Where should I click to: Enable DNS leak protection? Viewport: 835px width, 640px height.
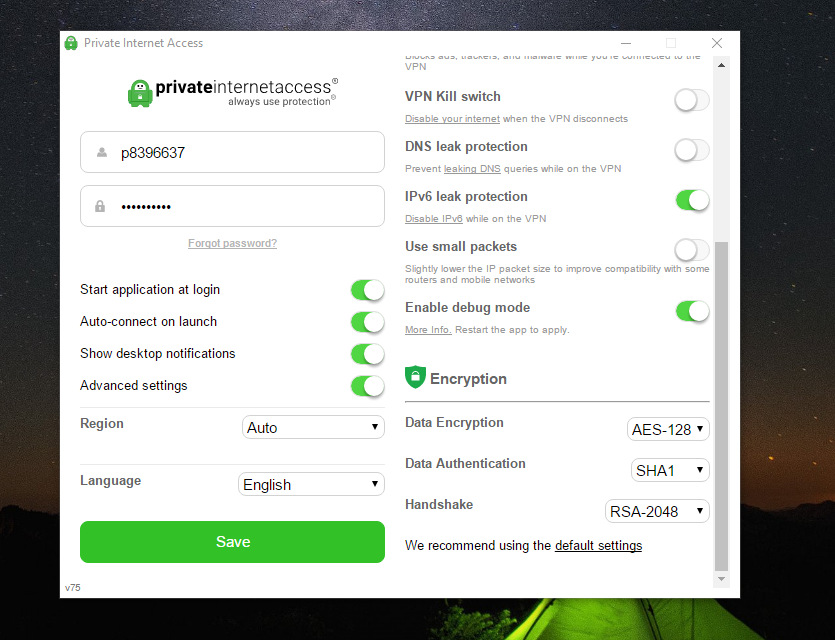coord(692,150)
